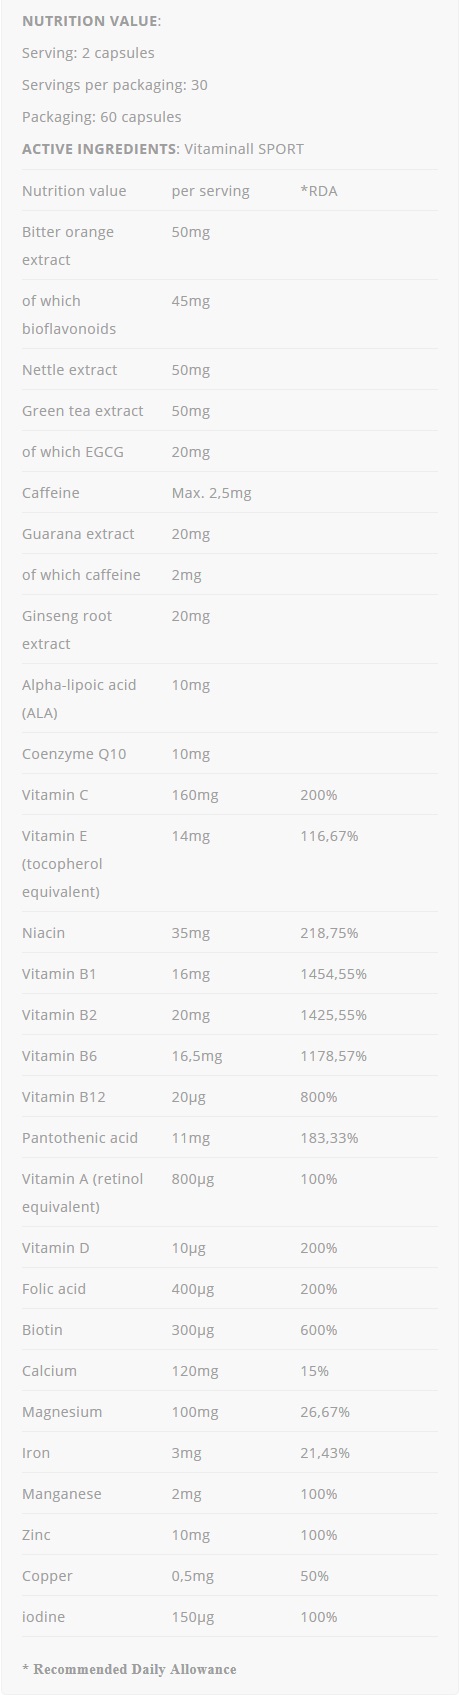
Task: Select the Bitter orange extract row
Action: 230,246
